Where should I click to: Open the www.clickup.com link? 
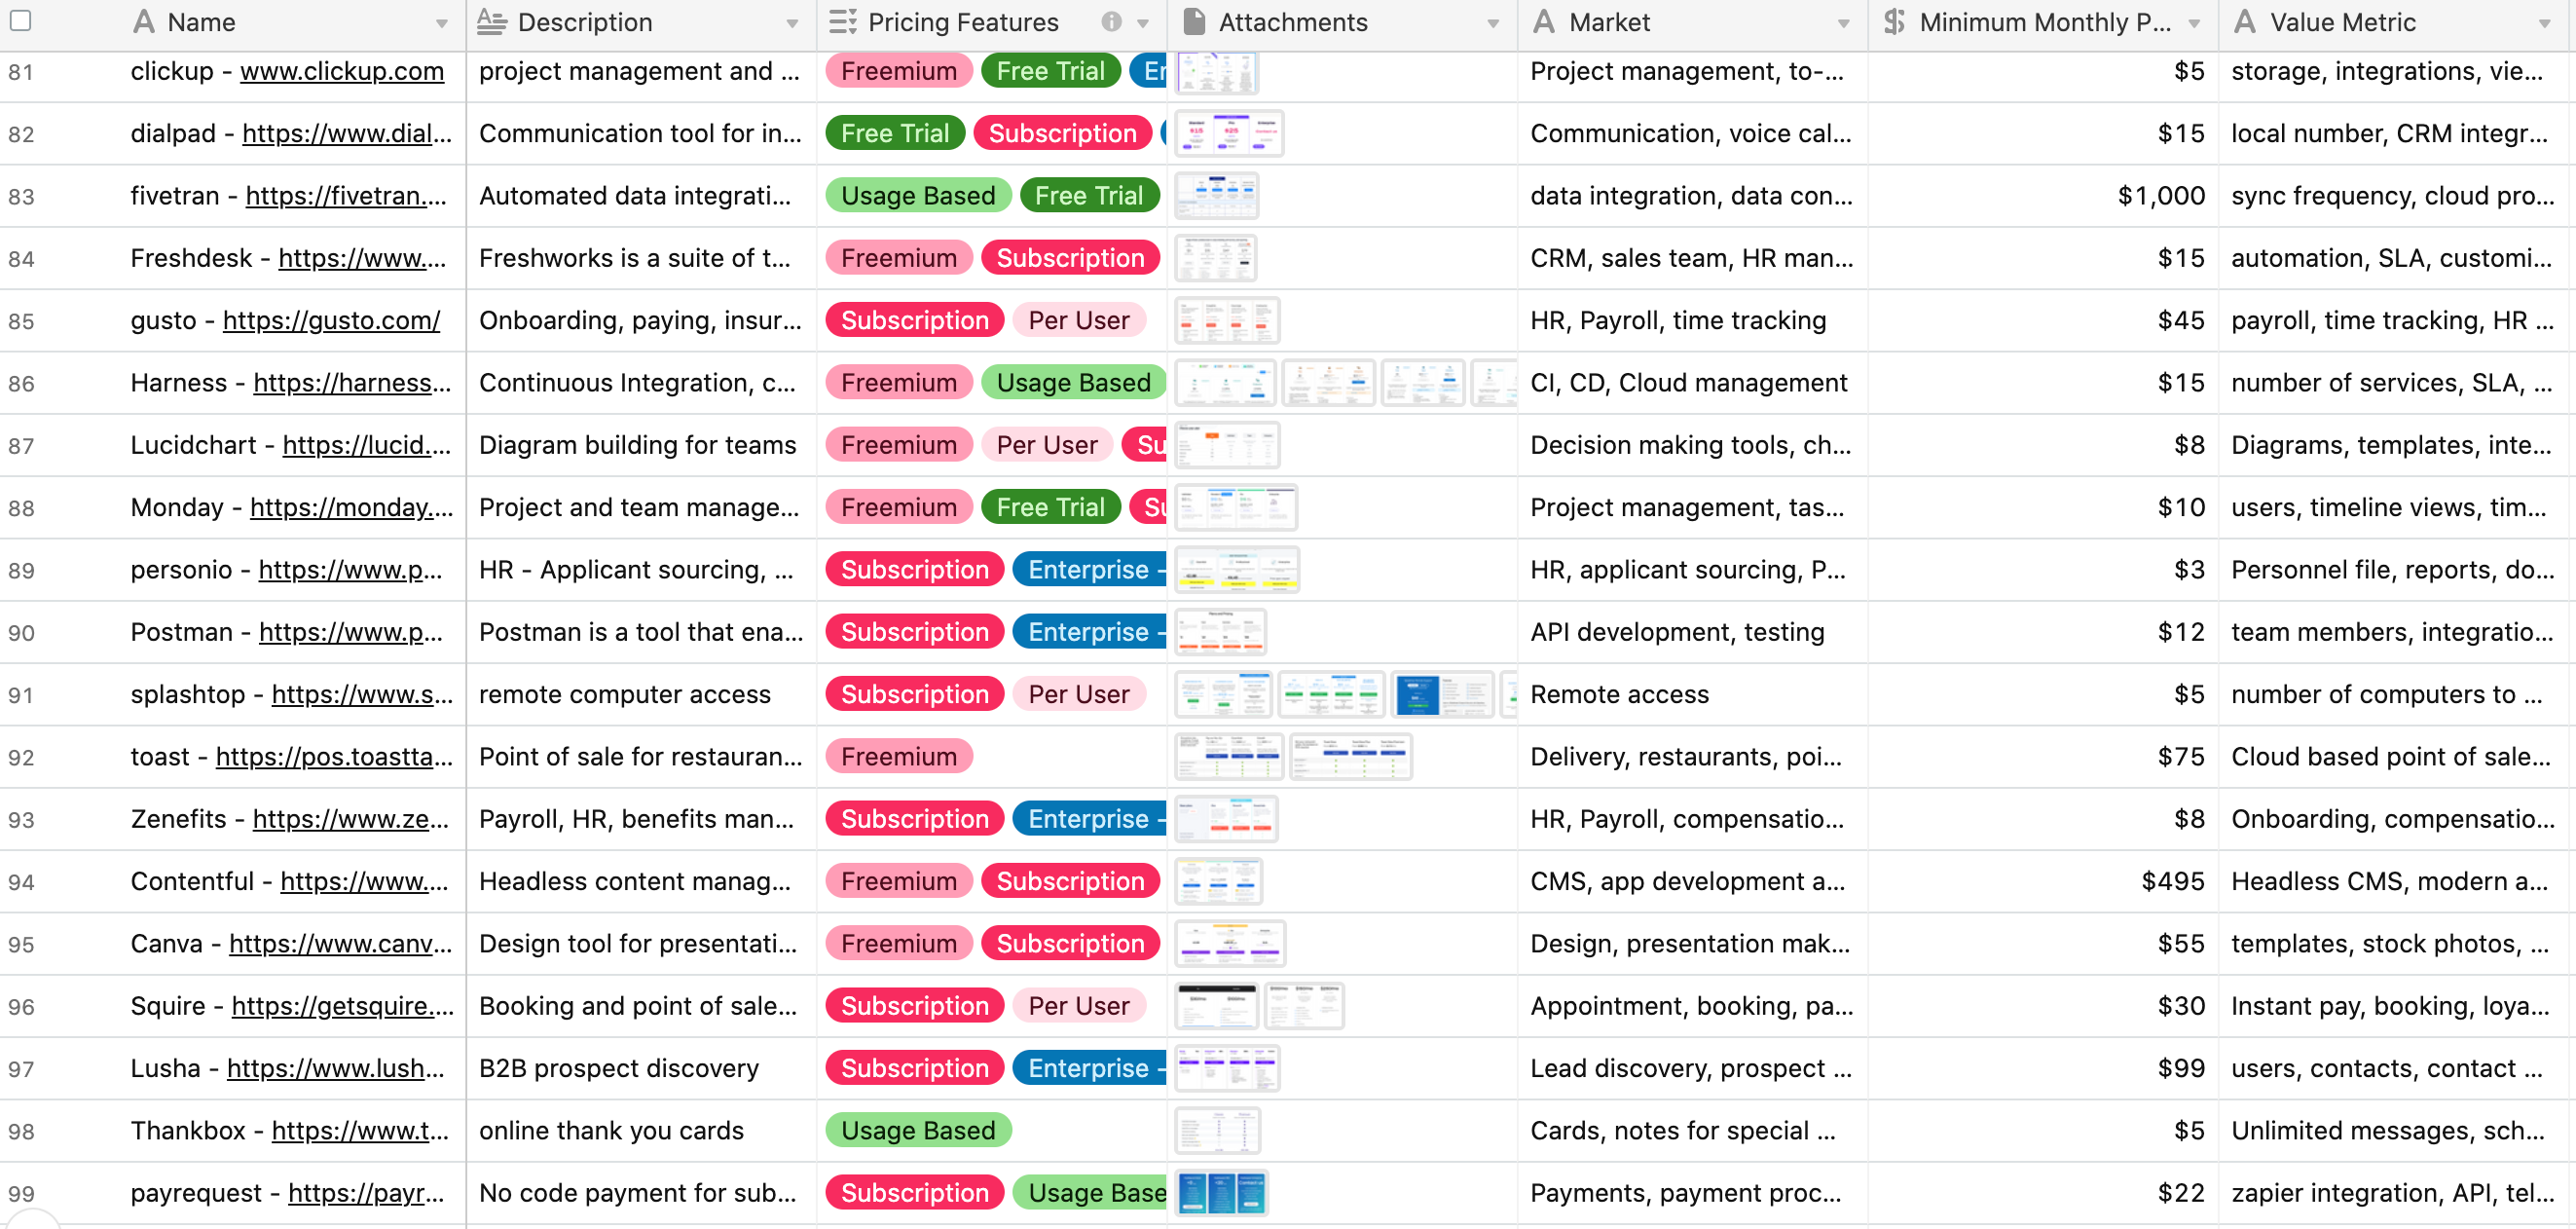(x=342, y=71)
